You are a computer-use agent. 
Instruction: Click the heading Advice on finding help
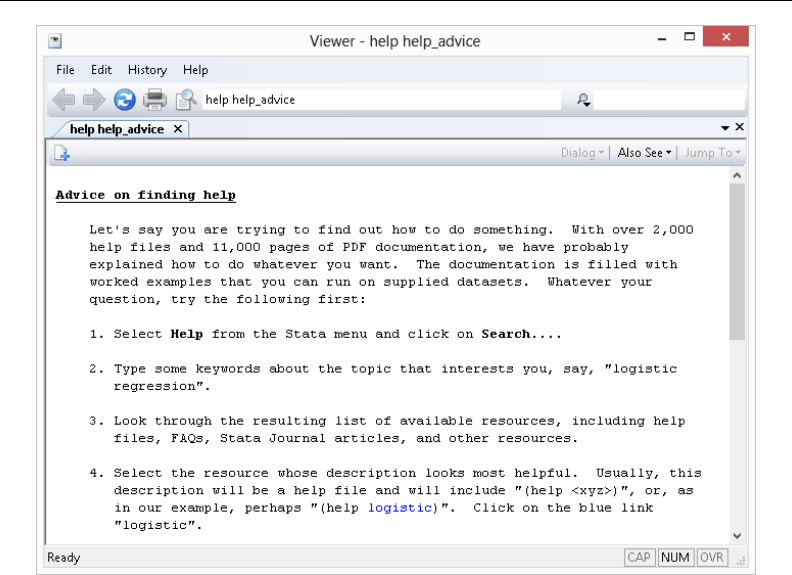coord(145,195)
